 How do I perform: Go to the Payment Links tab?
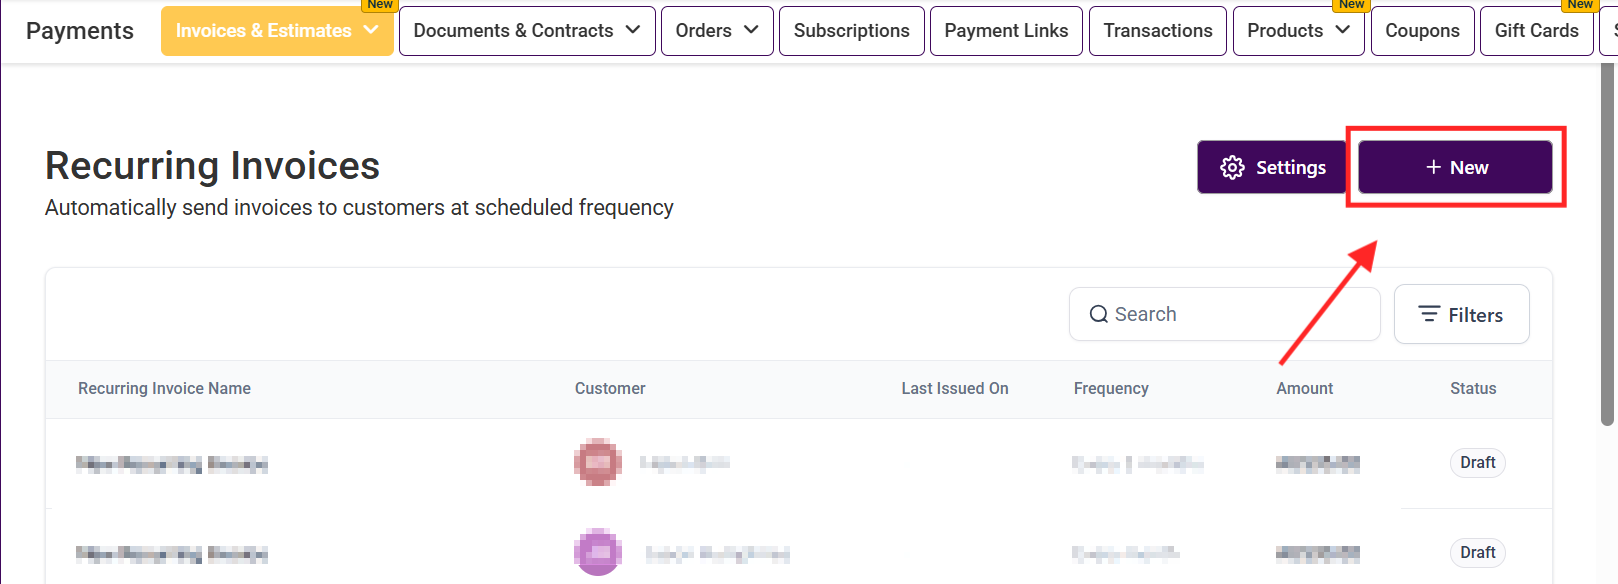pos(1006,31)
